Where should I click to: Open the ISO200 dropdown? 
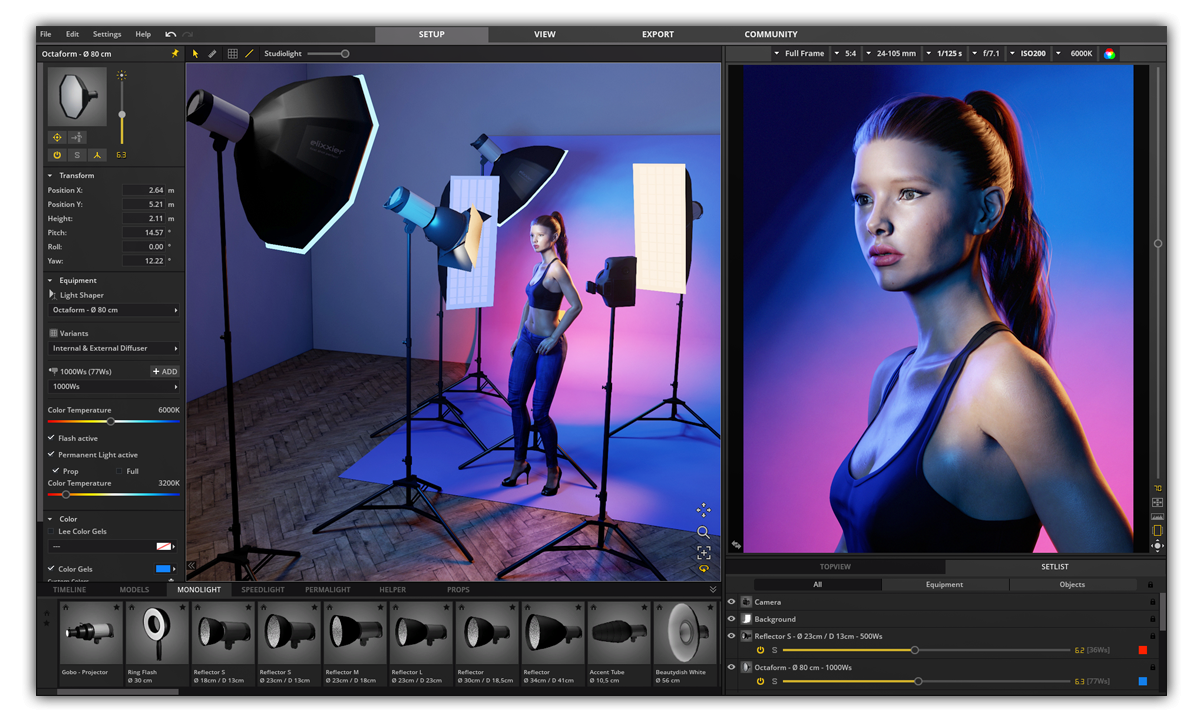click(x=1031, y=53)
